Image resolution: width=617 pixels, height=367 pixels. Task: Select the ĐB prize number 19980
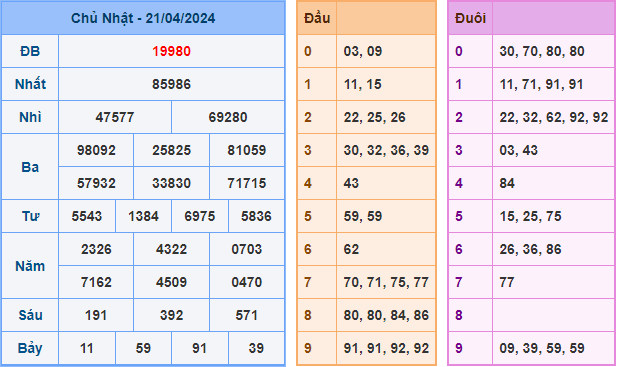coord(172,51)
